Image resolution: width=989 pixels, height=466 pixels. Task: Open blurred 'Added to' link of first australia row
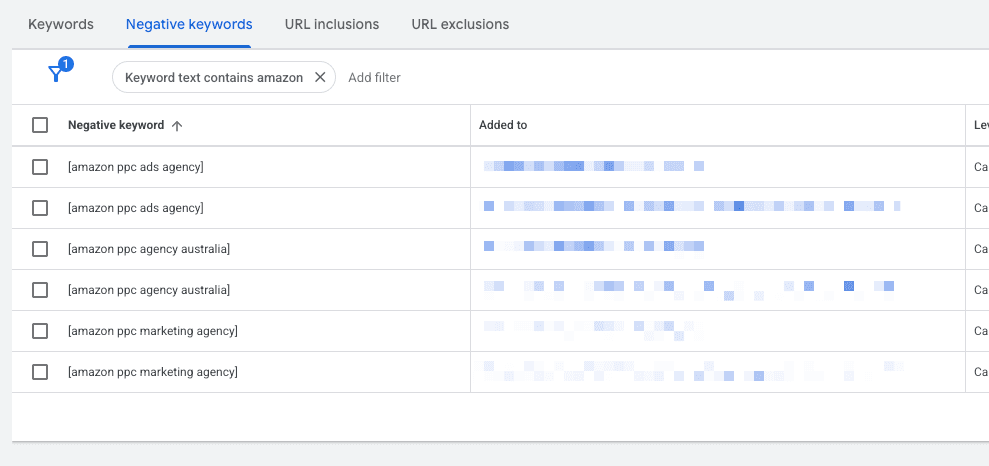tap(594, 247)
